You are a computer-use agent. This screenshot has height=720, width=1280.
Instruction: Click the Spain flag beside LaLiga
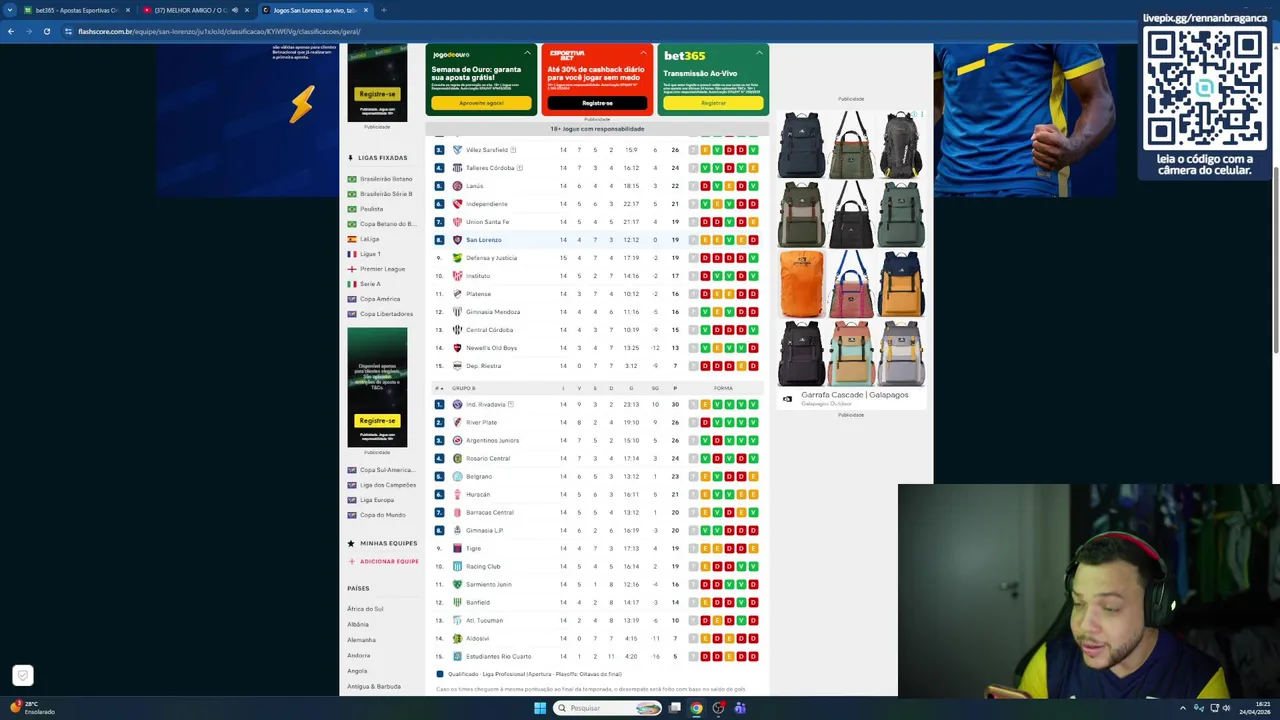(352, 239)
